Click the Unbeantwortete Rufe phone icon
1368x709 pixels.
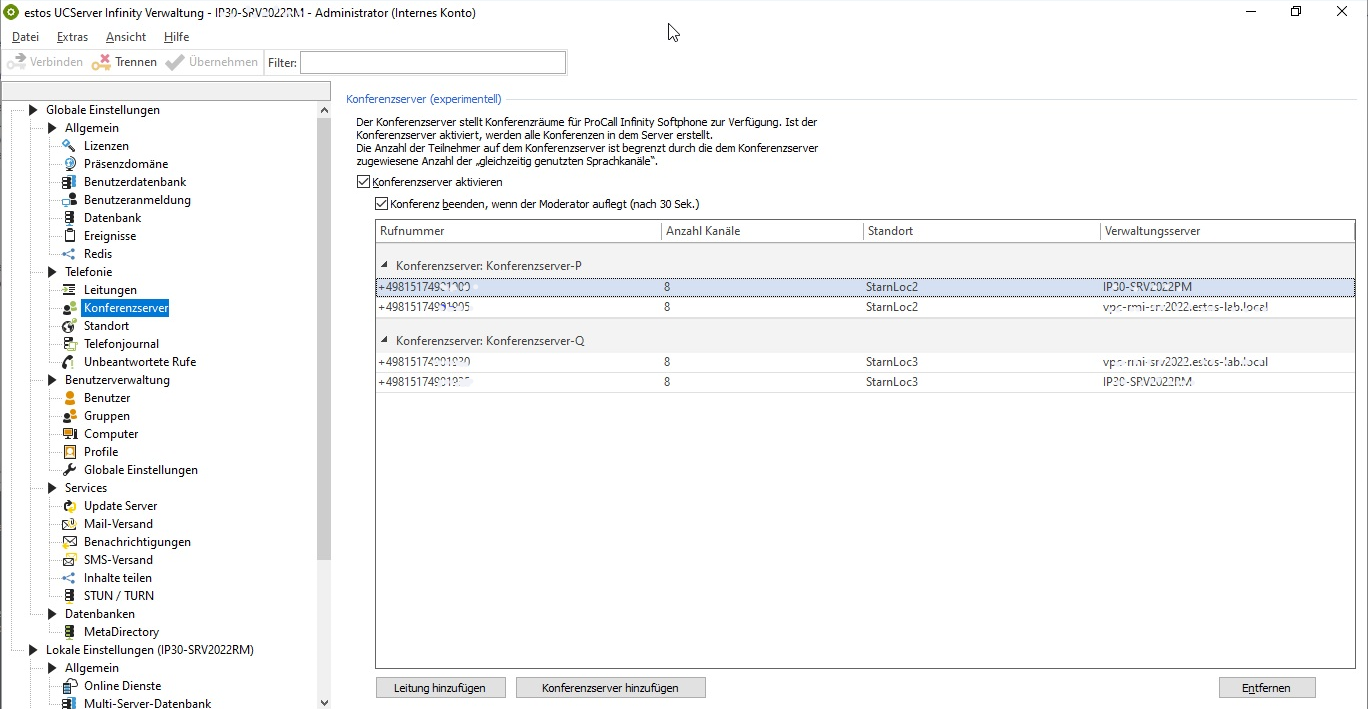point(69,362)
